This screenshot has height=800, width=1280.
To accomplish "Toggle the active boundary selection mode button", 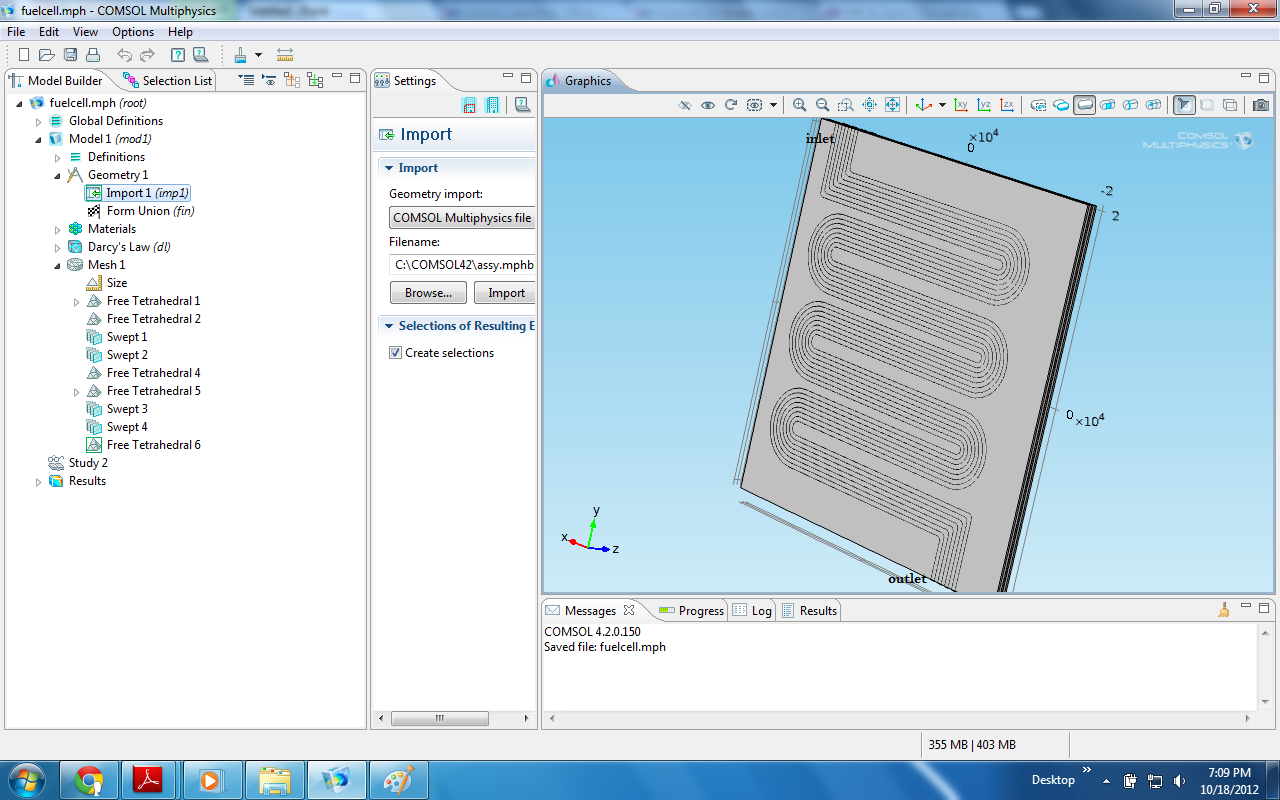I will point(1084,105).
